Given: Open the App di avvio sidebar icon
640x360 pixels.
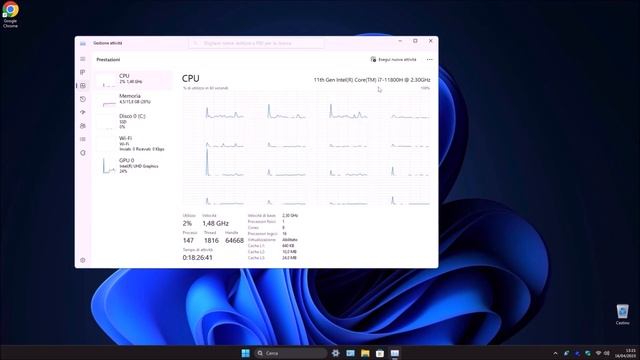Looking at the screenshot, I should 83,112.
